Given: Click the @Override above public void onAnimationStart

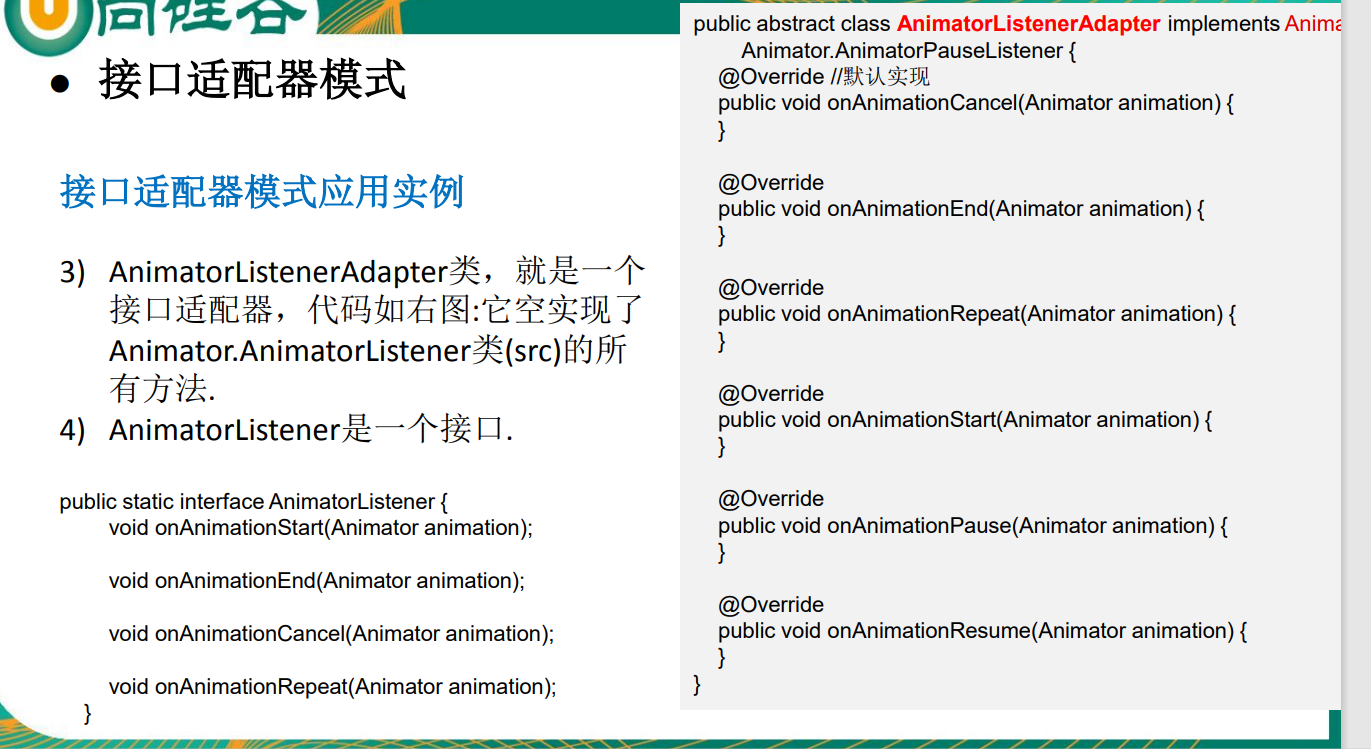Looking at the screenshot, I should click(771, 394).
